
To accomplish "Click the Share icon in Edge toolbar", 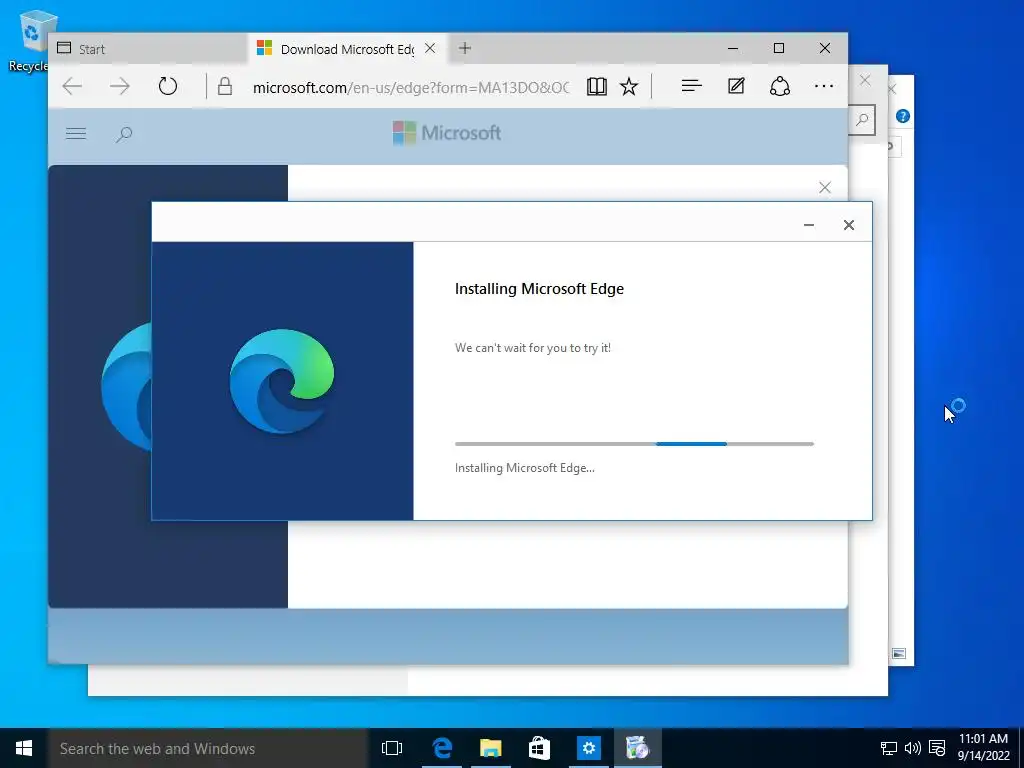I will point(780,86).
